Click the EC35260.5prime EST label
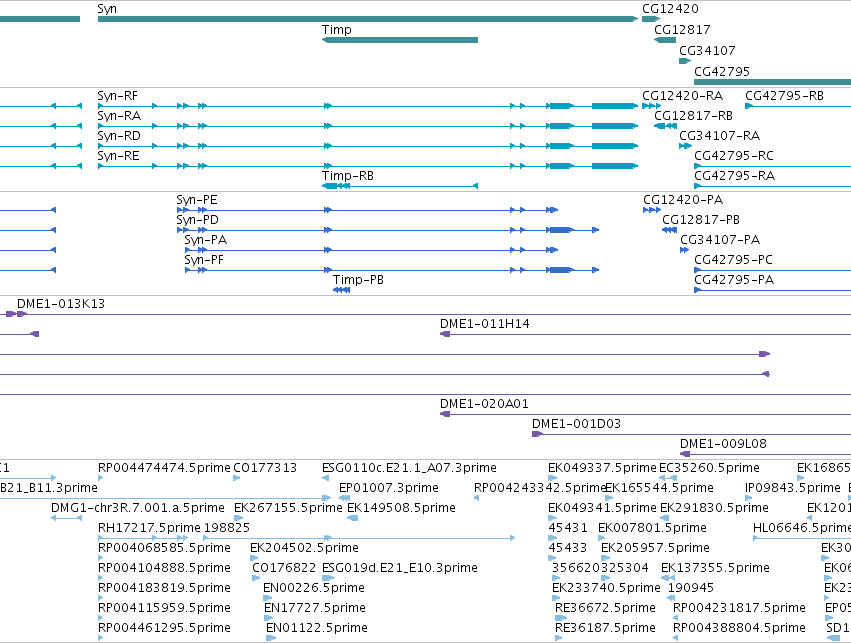The height and width of the screenshot is (643, 851). pyautogui.click(x=709, y=468)
